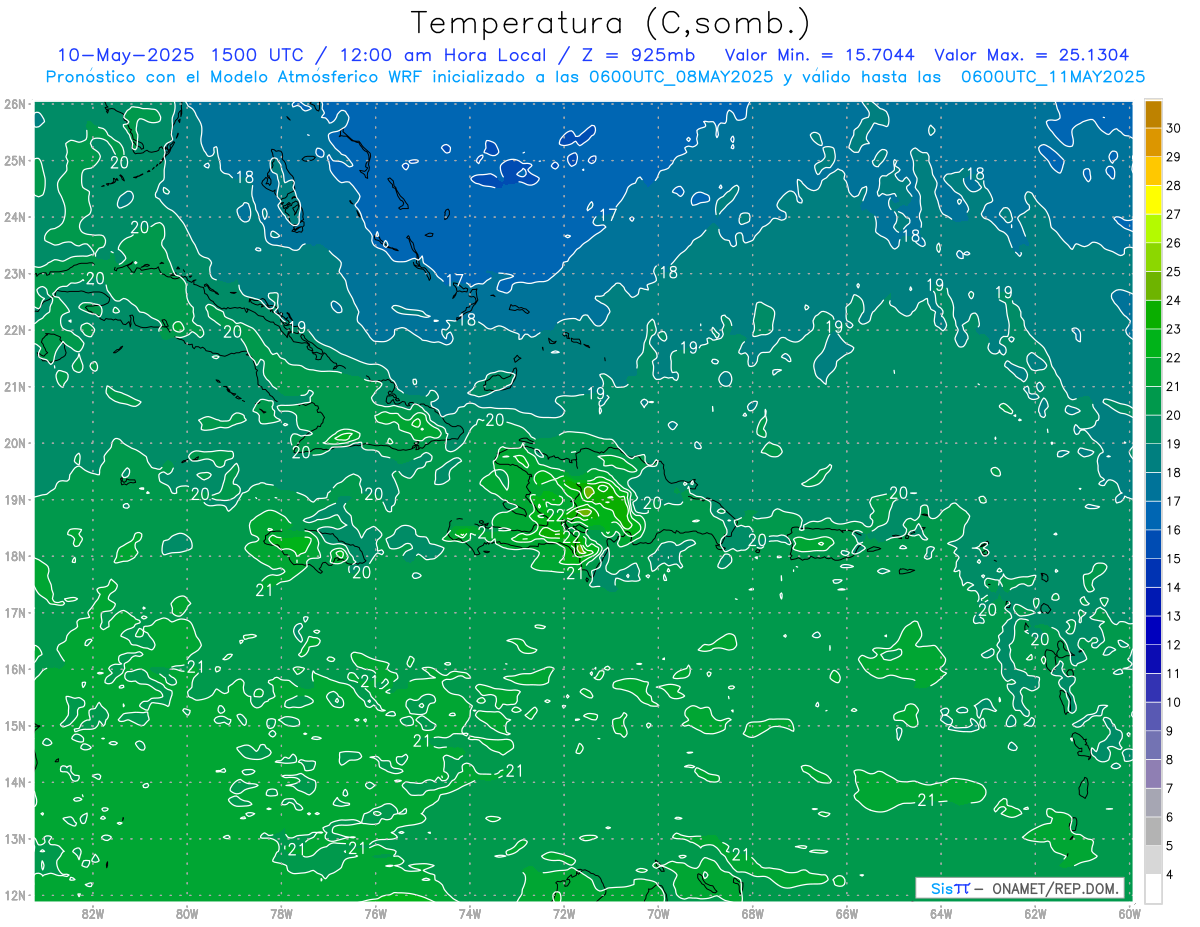Click the "78W" longitude axis label
This screenshot has height=927, width=1200.
281,913
